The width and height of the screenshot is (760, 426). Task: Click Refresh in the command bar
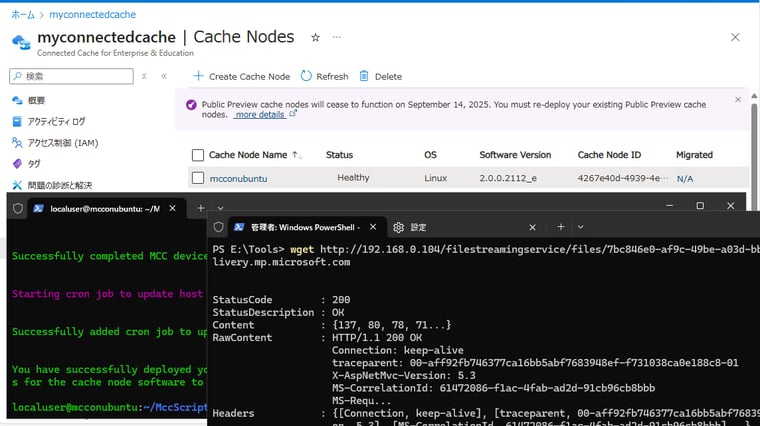coord(324,76)
